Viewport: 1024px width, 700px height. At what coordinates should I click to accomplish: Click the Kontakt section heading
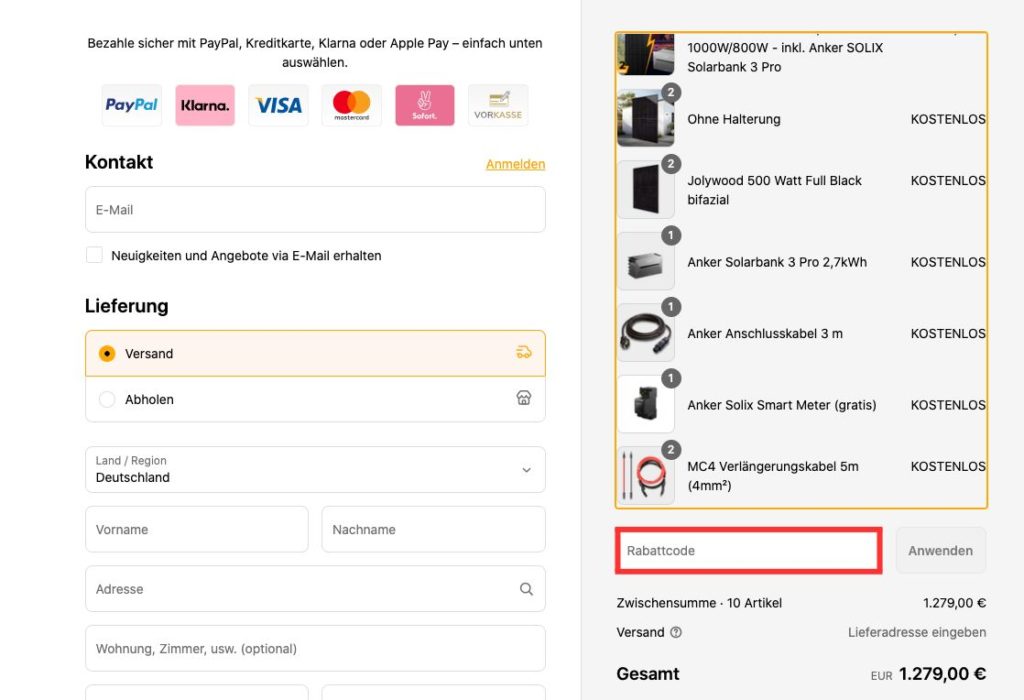coord(119,162)
